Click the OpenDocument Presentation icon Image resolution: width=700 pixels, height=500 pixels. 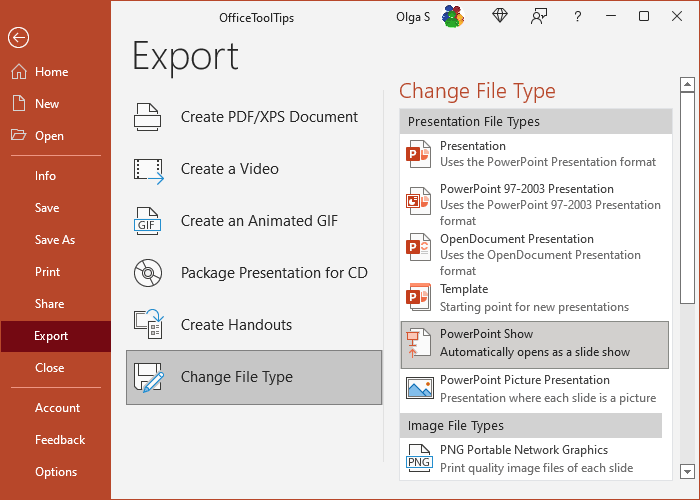pyautogui.click(x=418, y=247)
